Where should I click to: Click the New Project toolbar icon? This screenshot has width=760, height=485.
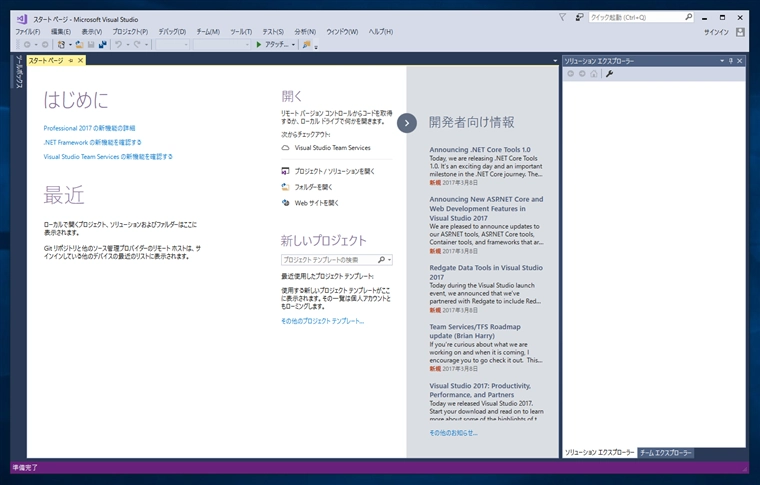click(61, 45)
